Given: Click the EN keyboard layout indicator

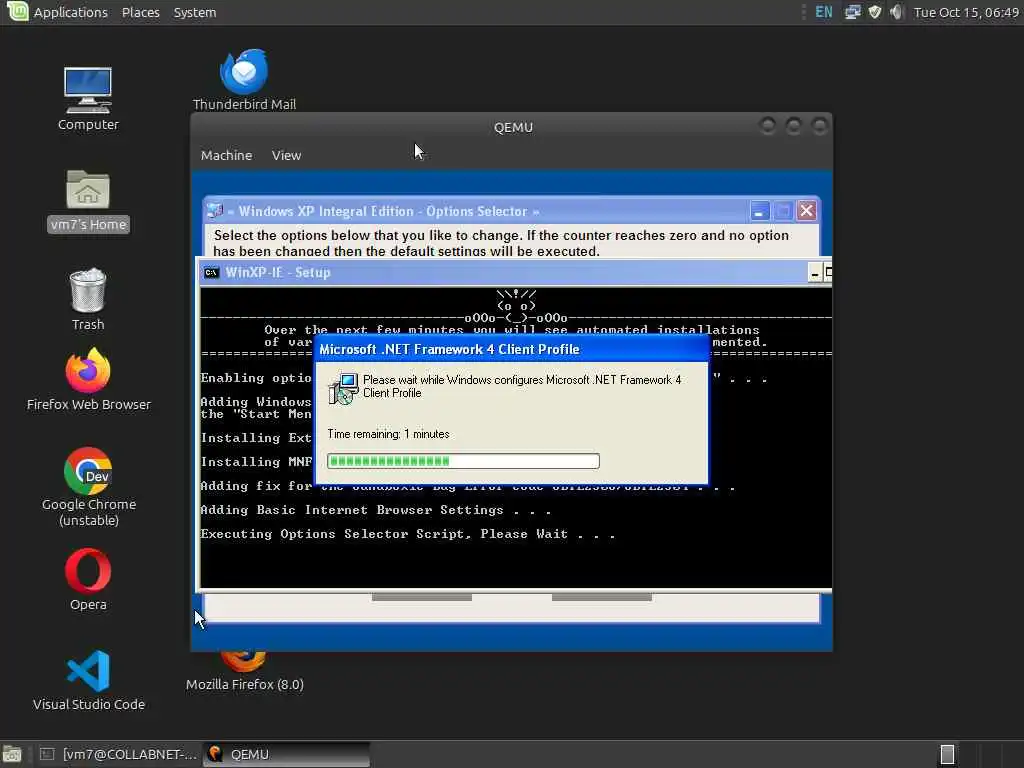Looking at the screenshot, I should click(x=824, y=12).
